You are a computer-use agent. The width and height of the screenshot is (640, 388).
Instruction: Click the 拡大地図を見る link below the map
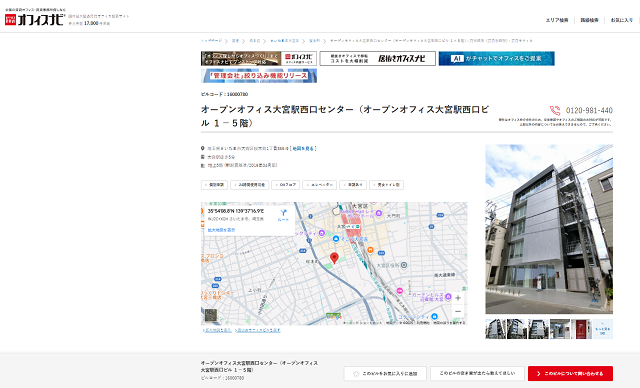[x=217, y=330]
